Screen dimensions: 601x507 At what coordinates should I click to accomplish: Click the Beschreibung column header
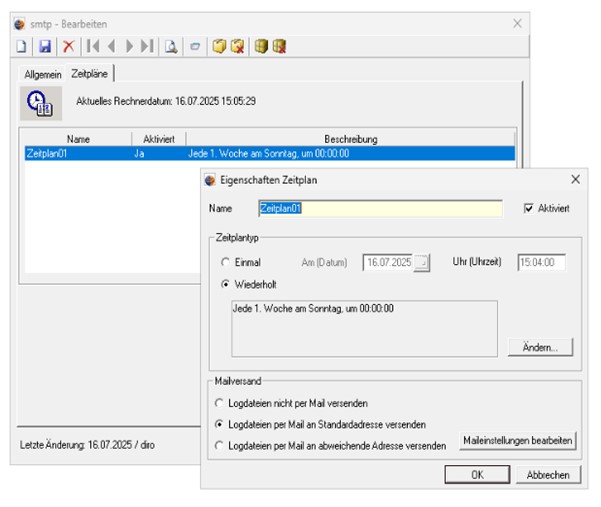click(x=351, y=139)
